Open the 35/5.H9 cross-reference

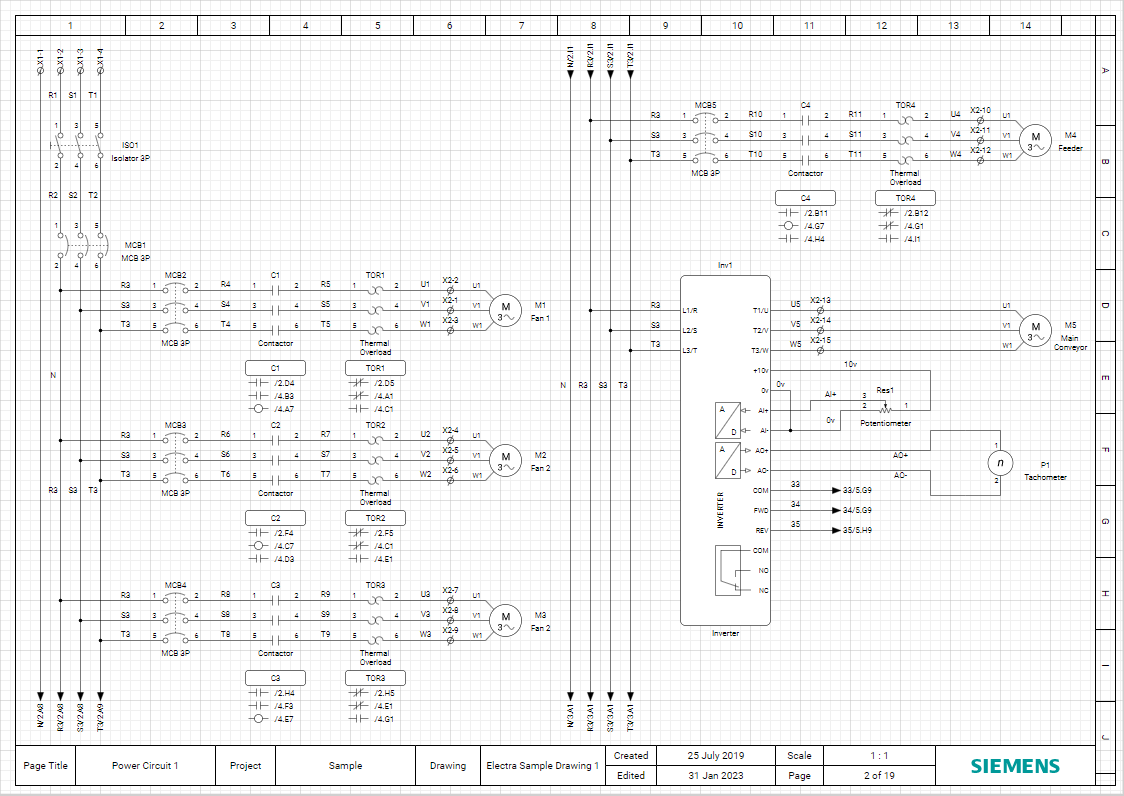coord(857,531)
